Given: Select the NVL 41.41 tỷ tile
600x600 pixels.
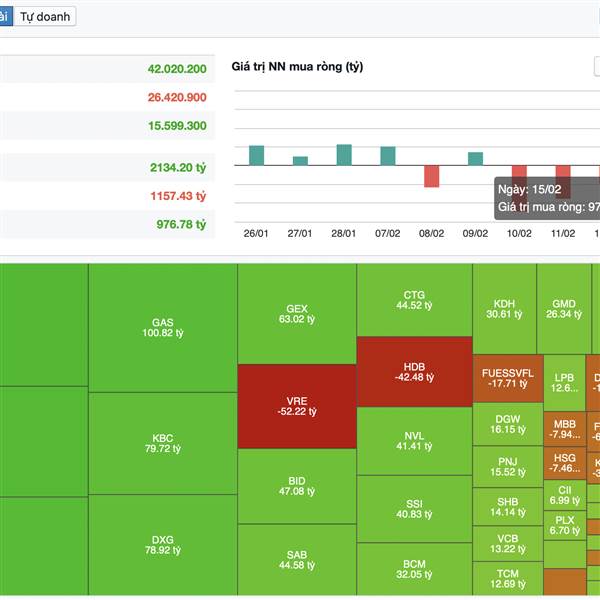Looking at the screenshot, I should click(414, 441).
